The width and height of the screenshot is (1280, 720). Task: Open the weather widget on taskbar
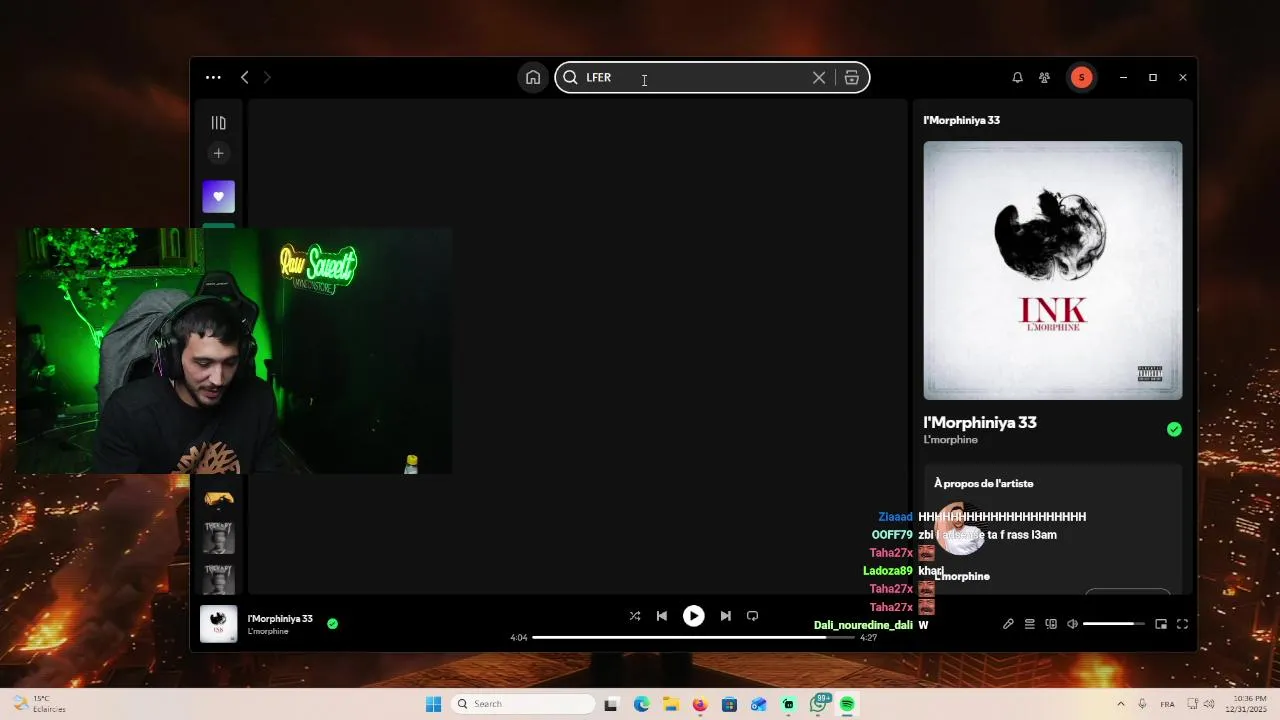click(40, 704)
